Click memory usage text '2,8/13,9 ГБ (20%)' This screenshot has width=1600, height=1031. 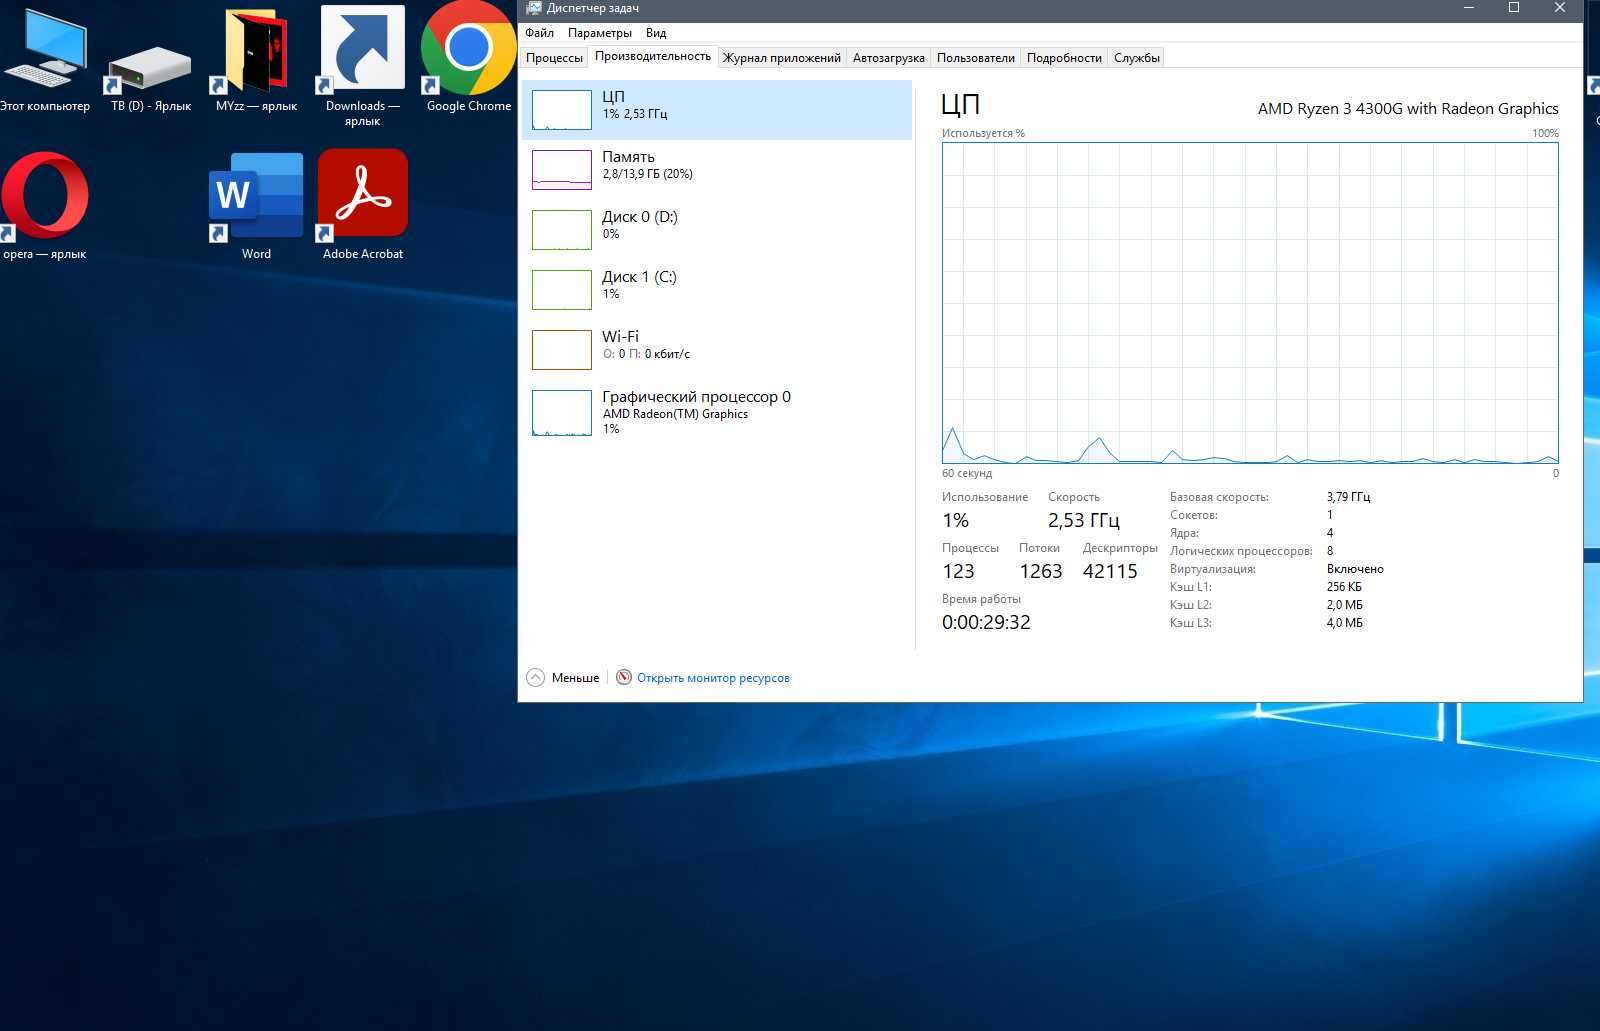pos(647,174)
